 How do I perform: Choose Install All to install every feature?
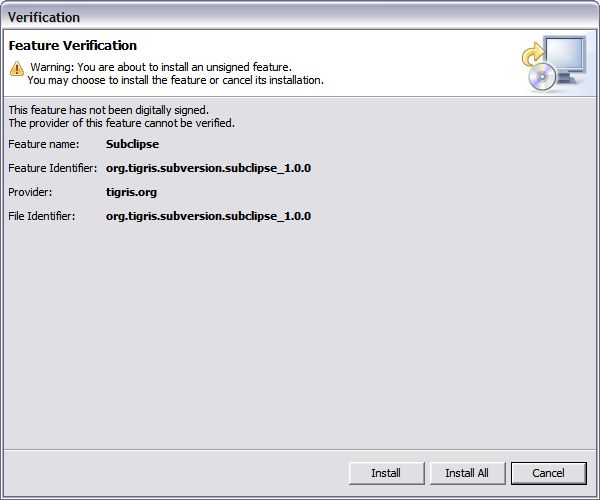467,473
